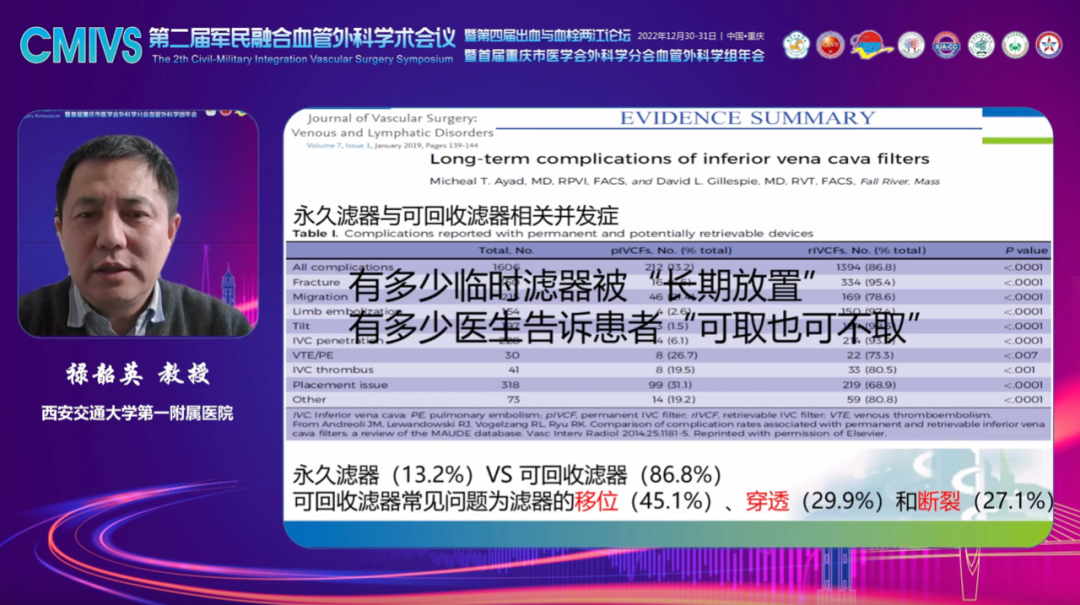
Task: Click the Table I caption text
Action: (x=553, y=234)
